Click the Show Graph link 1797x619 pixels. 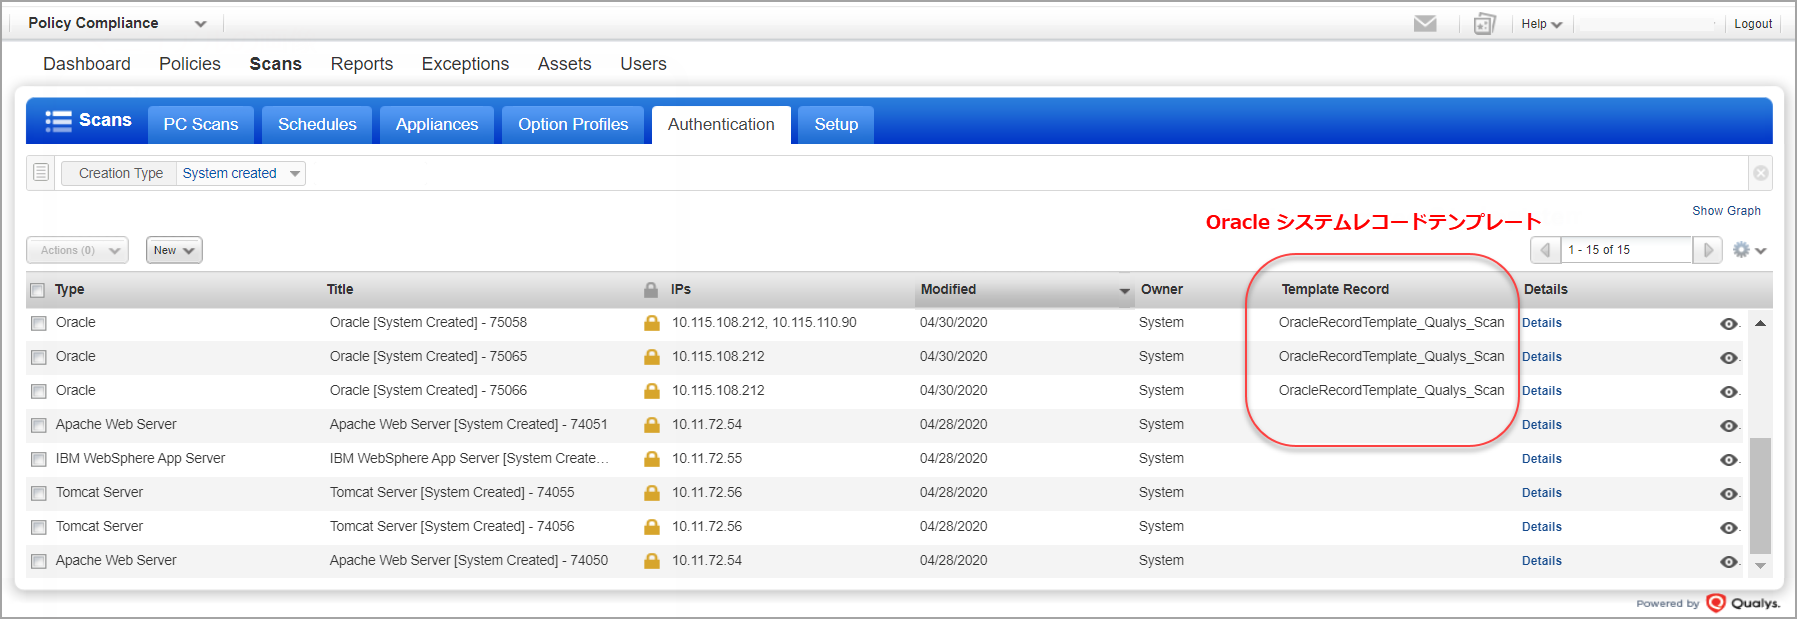click(1726, 211)
